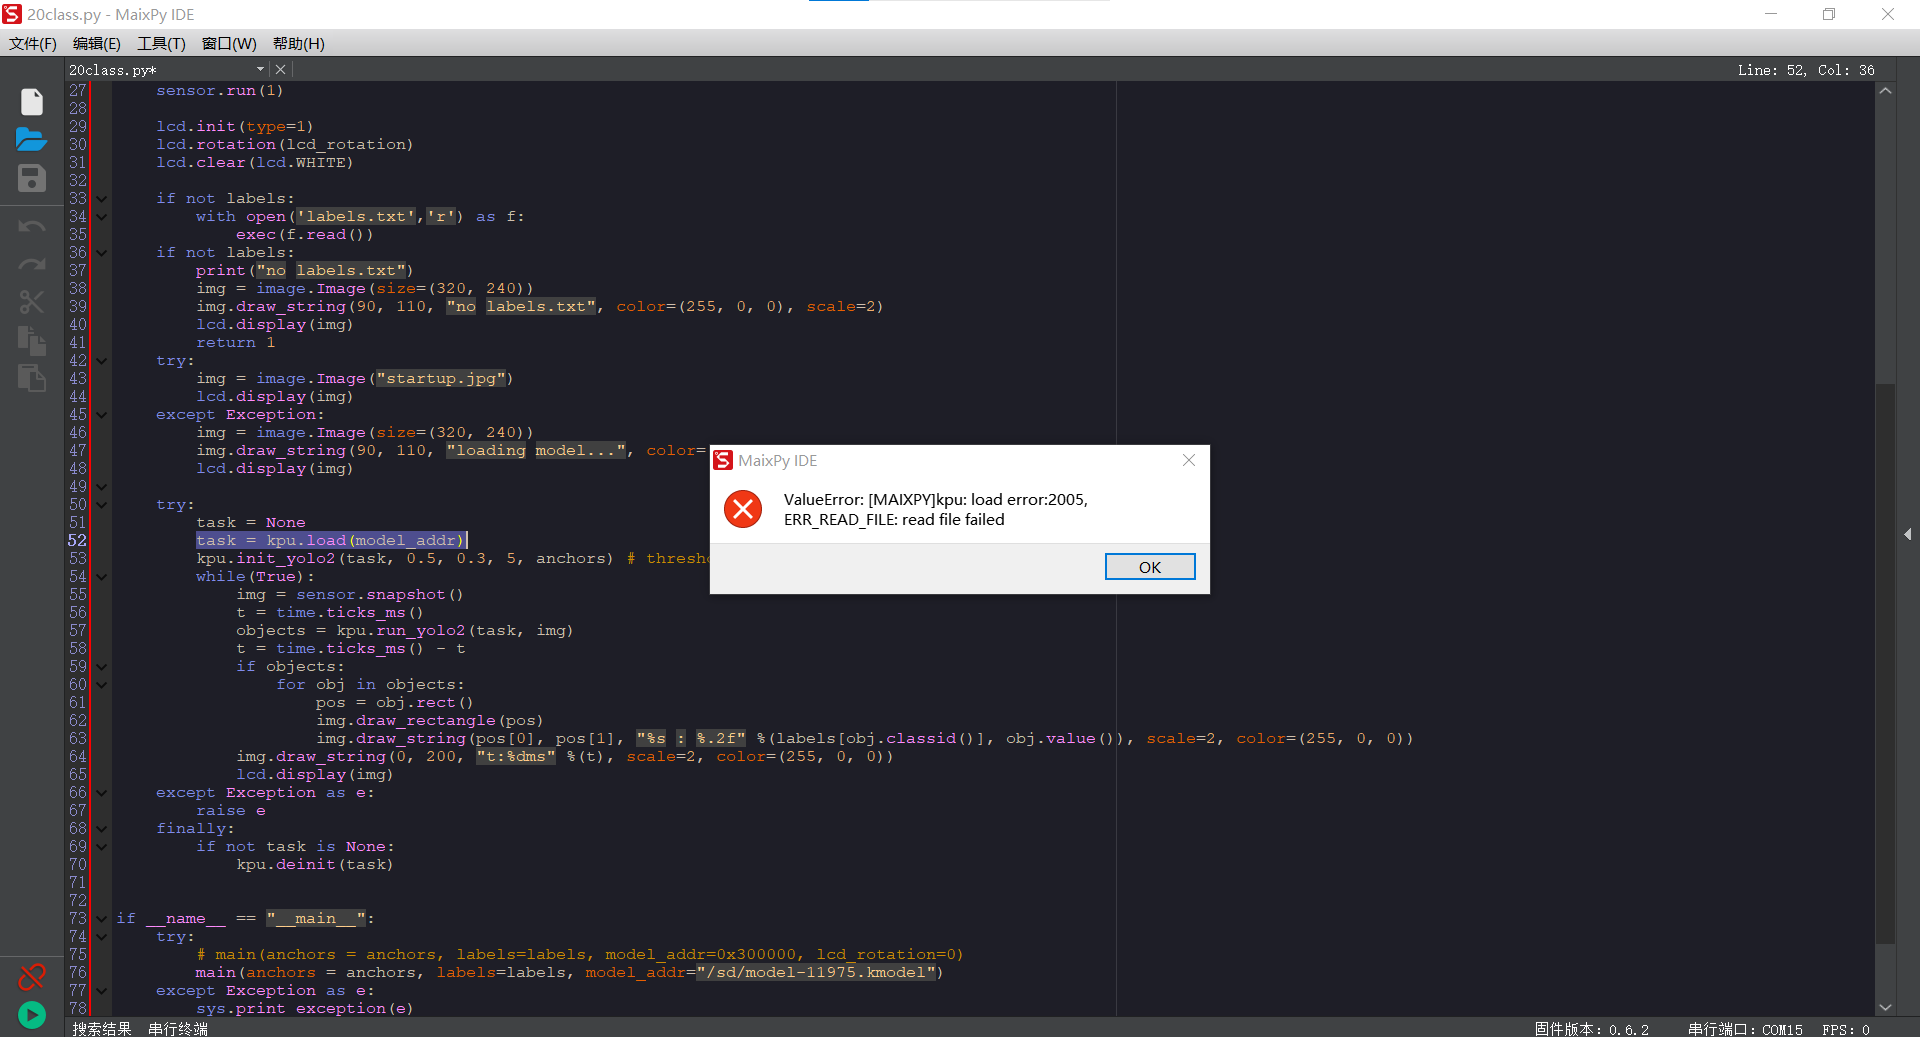This screenshot has height=1037, width=1920.
Task: Collapse the try block fold at line 42
Action: (x=102, y=361)
